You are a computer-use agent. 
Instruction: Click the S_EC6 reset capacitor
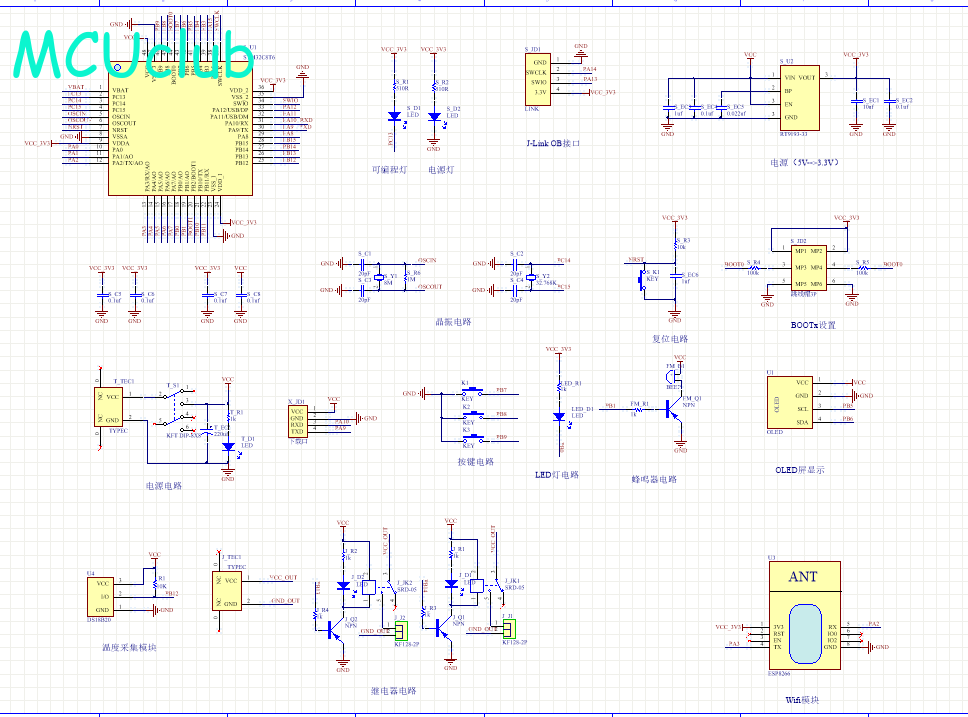675,274
